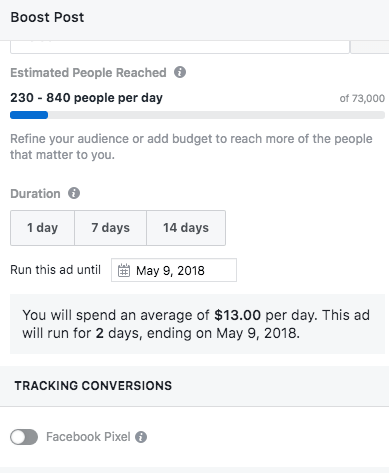The width and height of the screenshot is (389, 473).
Task: Click the Facebook Pixel label text
Action: coord(88,437)
